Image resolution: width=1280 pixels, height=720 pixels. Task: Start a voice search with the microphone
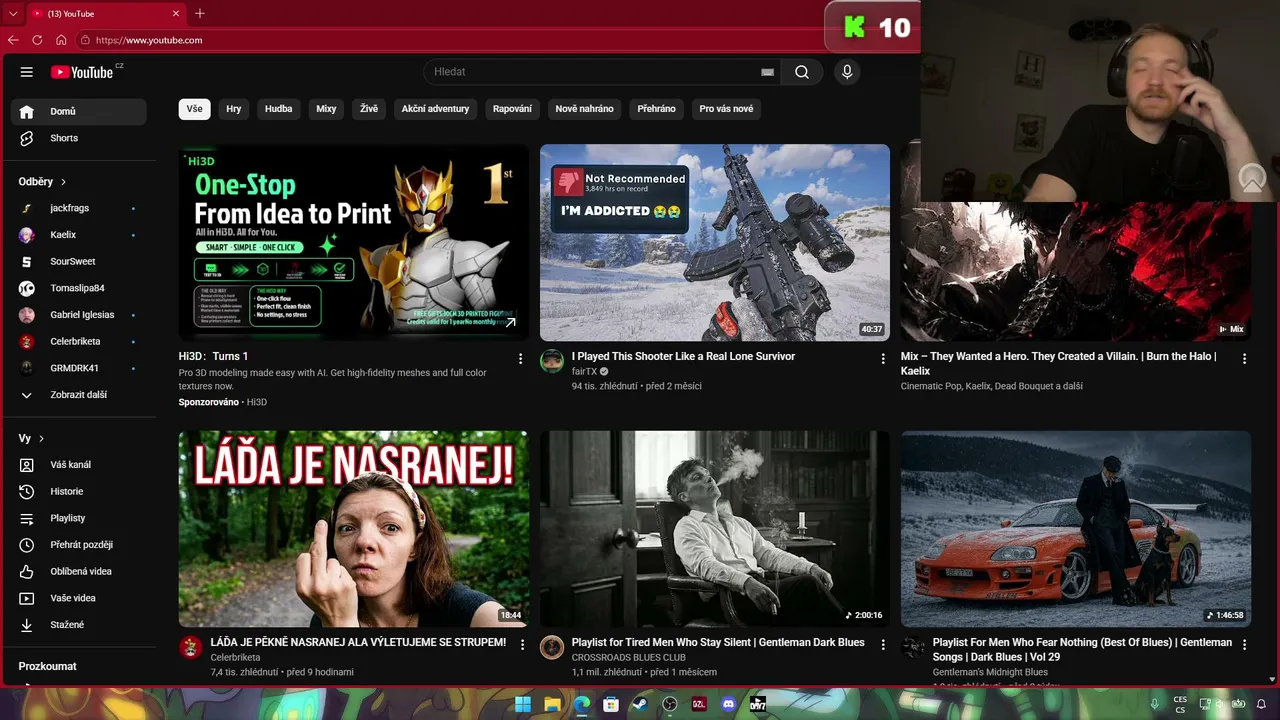tap(847, 72)
